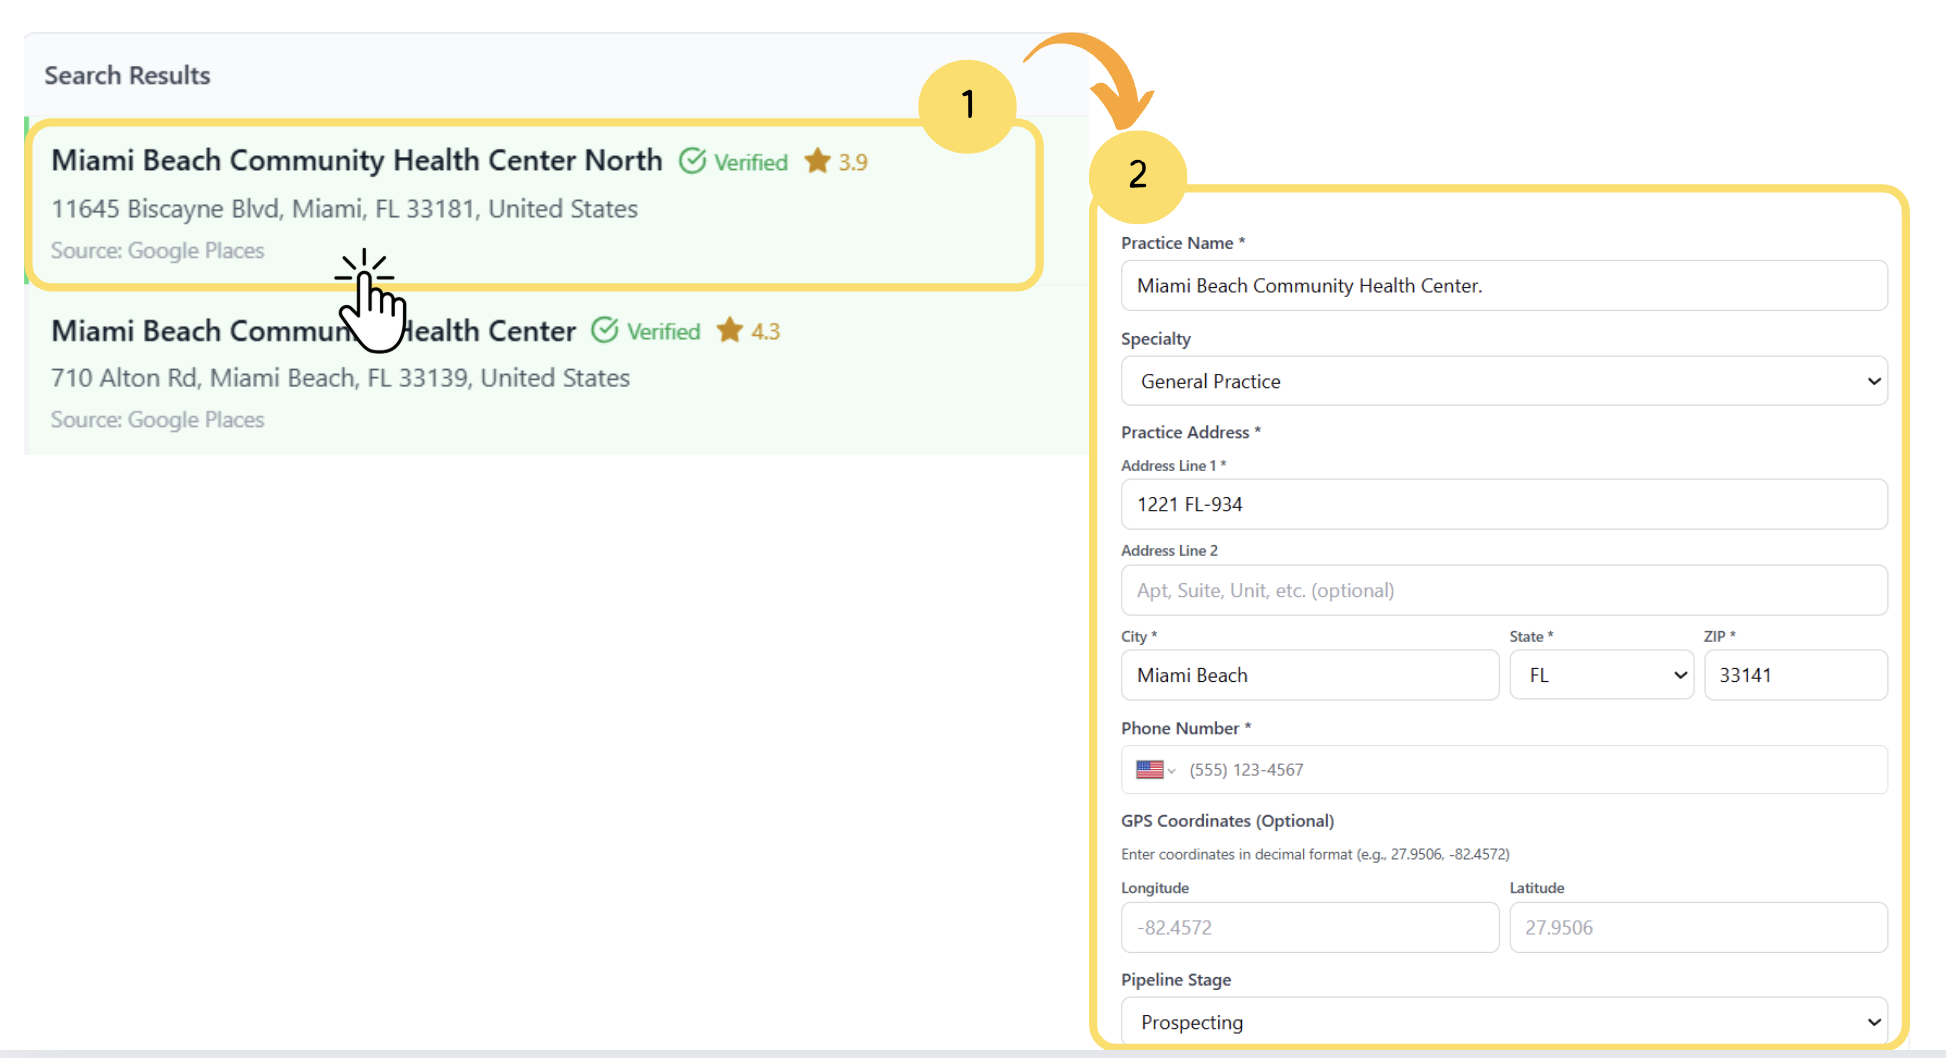Focus the Longitude coordinate field

tap(1309, 927)
